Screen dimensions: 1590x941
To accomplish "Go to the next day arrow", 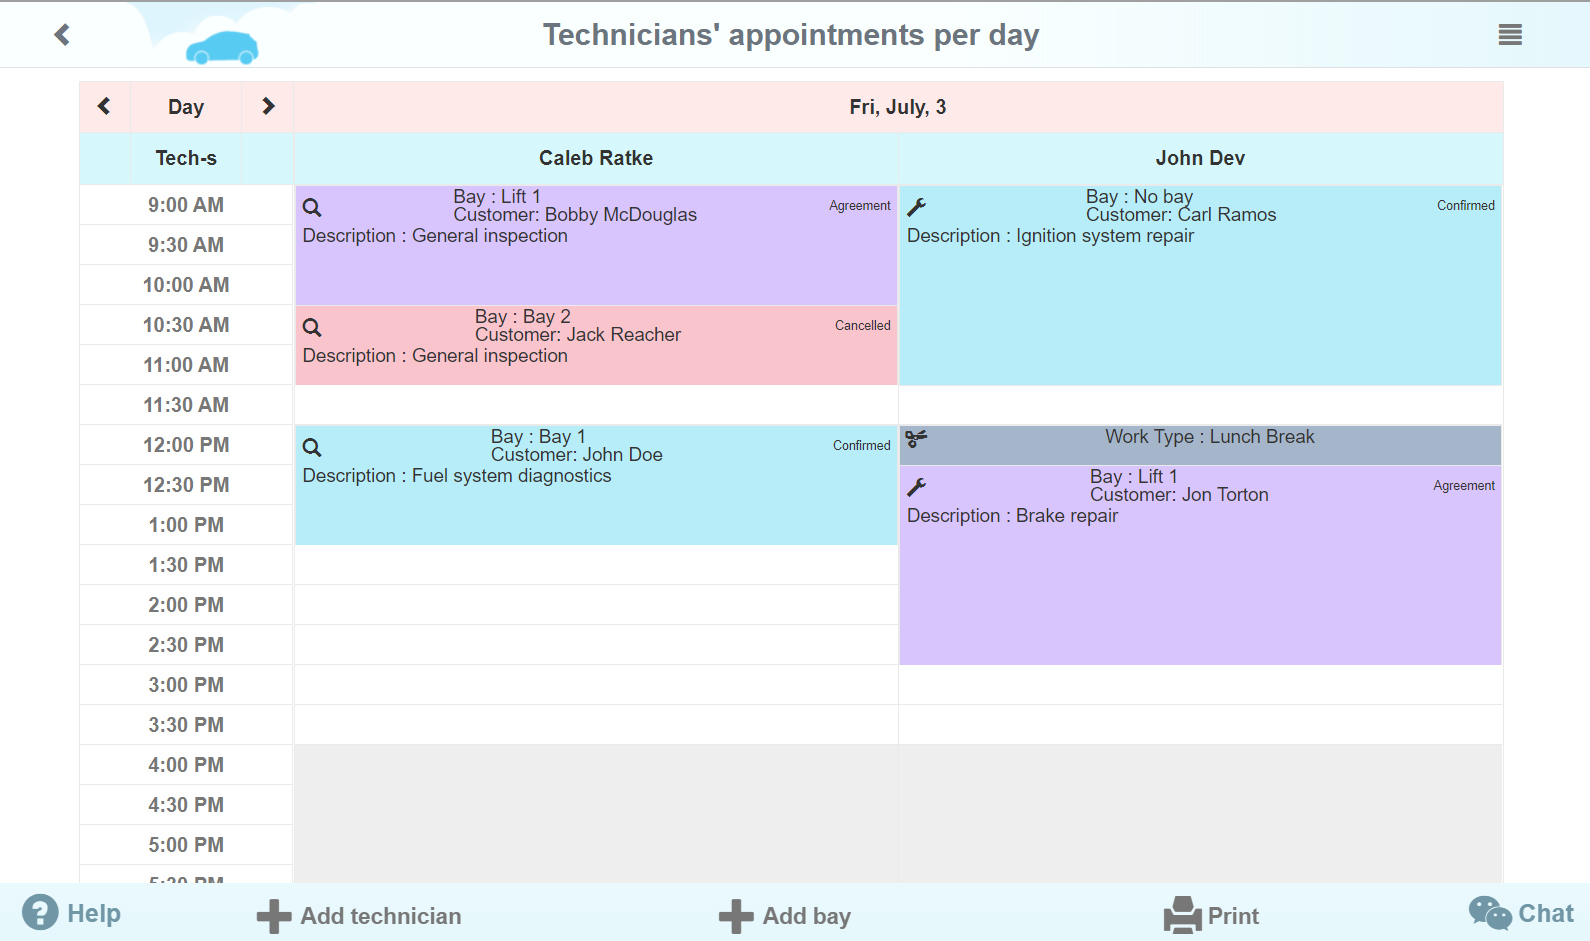I will pos(268,106).
